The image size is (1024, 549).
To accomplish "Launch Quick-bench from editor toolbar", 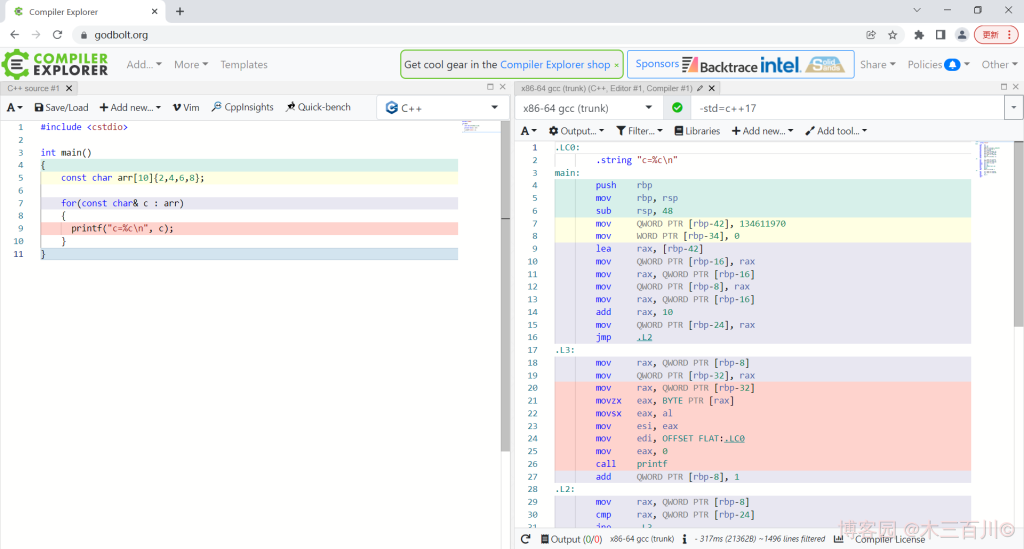I will 318,107.
